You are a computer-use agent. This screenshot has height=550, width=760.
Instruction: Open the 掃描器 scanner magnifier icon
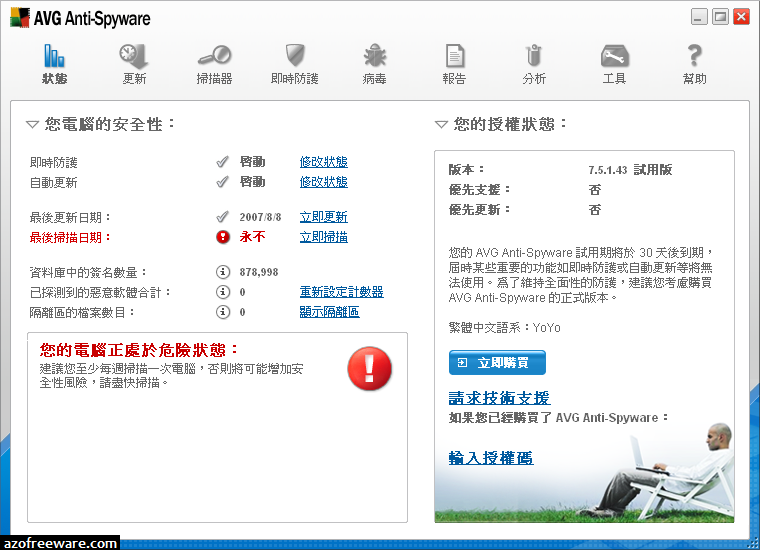tap(214, 56)
